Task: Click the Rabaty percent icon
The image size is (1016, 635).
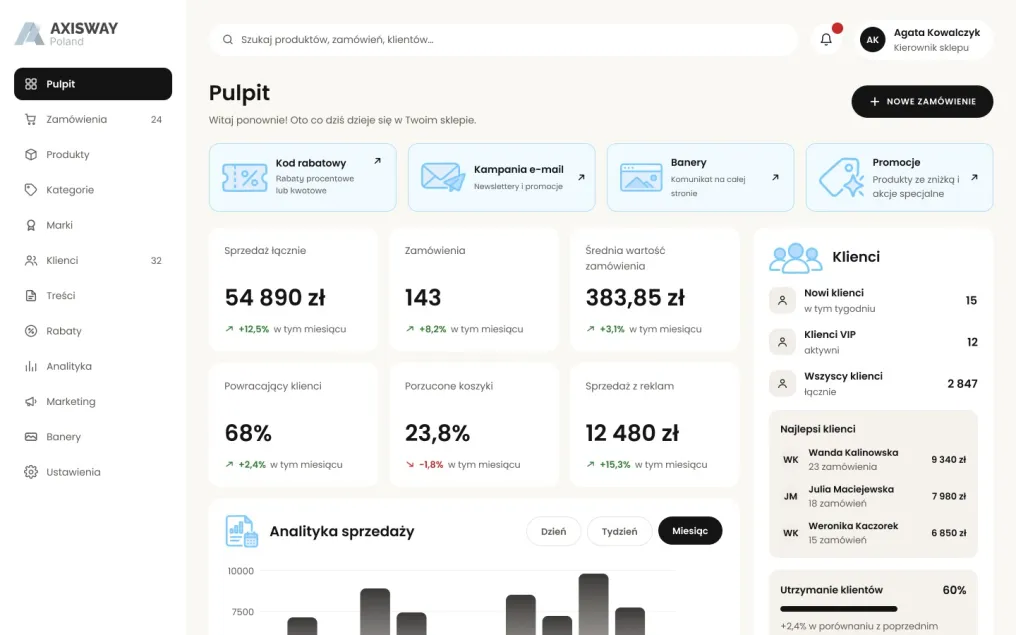Action: (x=30, y=331)
